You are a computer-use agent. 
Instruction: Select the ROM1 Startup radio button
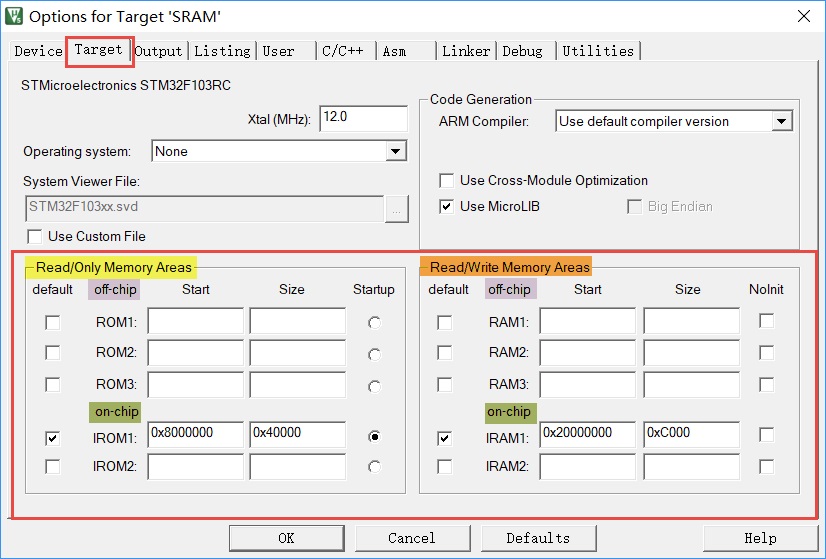(375, 322)
